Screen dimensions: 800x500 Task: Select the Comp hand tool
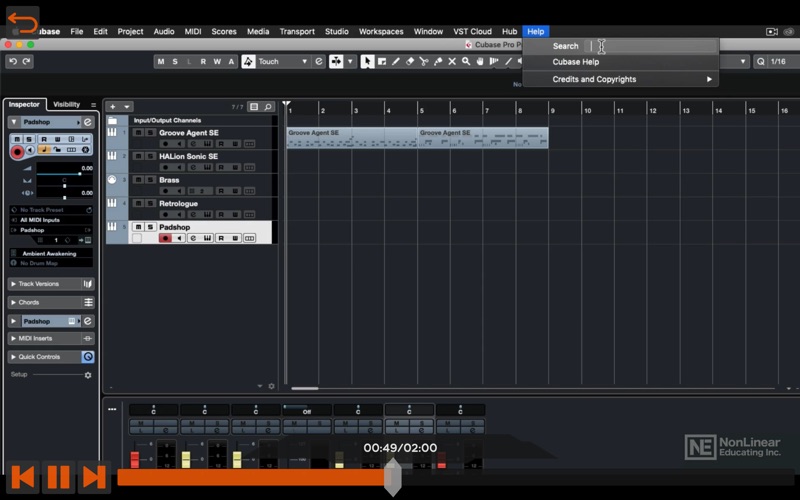pos(480,62)
